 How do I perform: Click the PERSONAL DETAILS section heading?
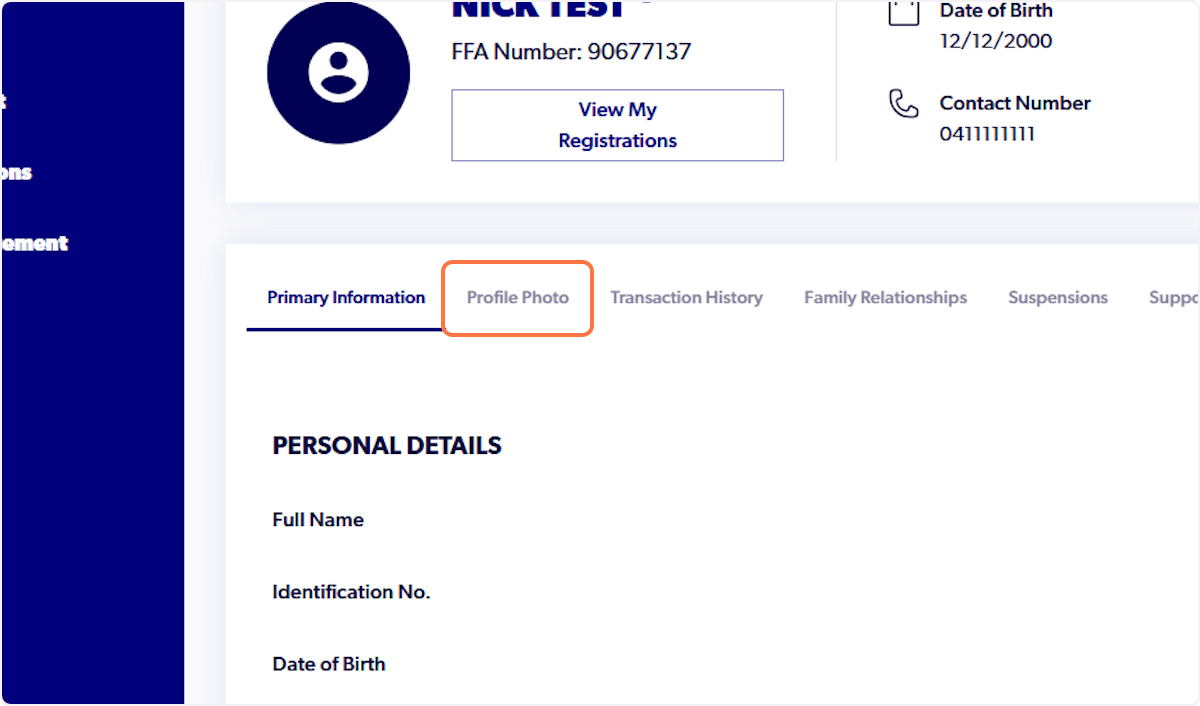[x=387, y=446]
